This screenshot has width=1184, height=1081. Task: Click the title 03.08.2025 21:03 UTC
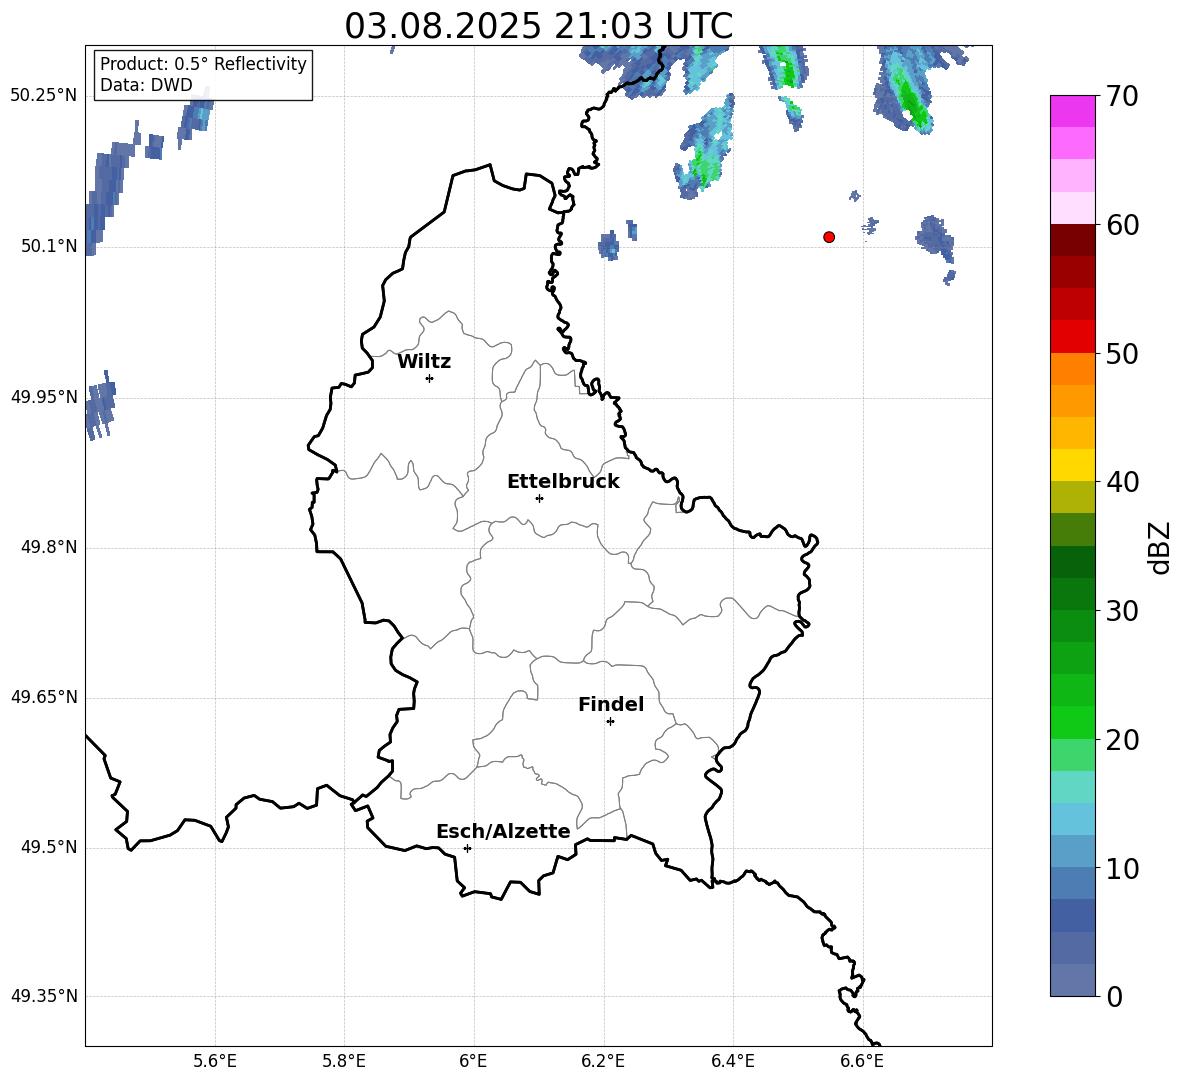(538, 26)
